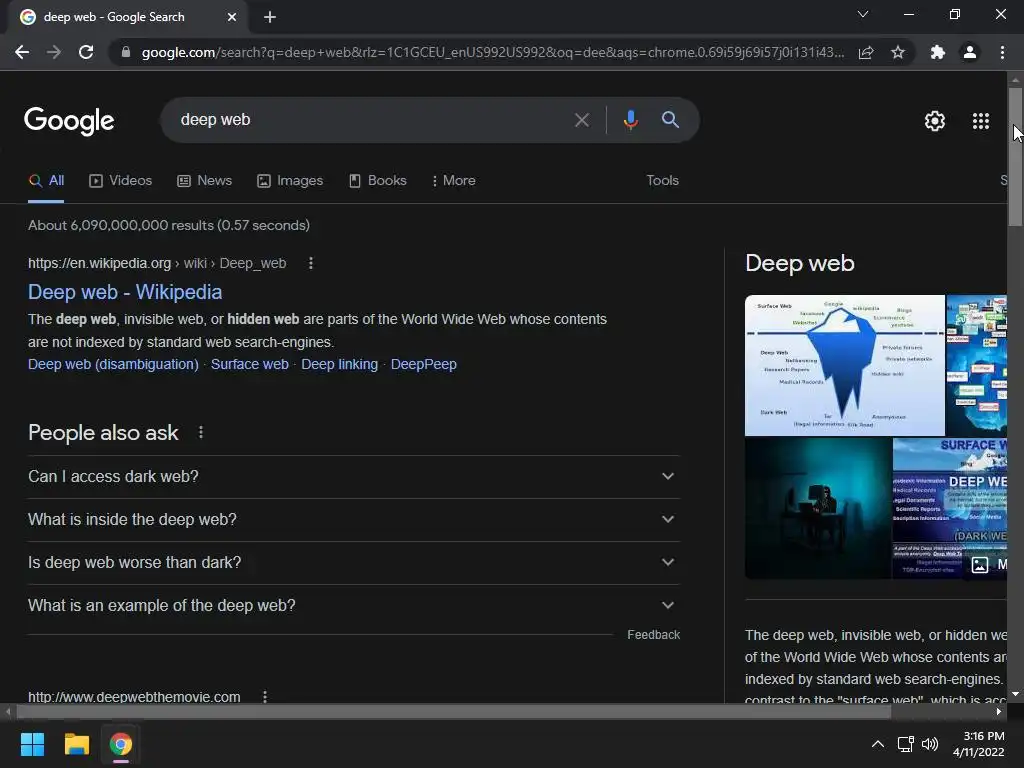Follow the Deep web (disambiguation) link

tap(113, 364)
